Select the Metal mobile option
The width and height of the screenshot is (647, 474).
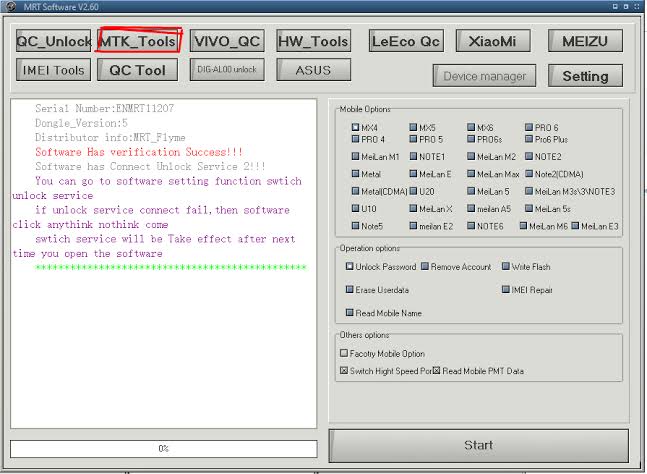[355, 174]
